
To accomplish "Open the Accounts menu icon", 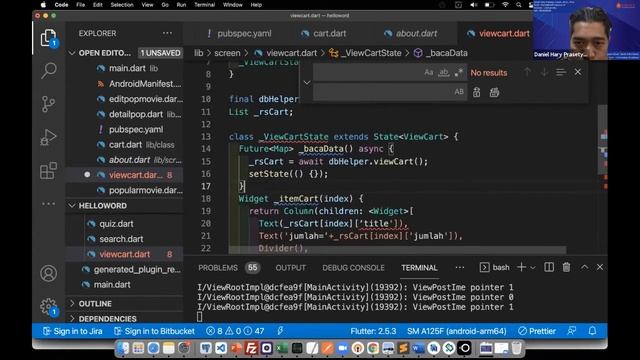I will point(49,273).
